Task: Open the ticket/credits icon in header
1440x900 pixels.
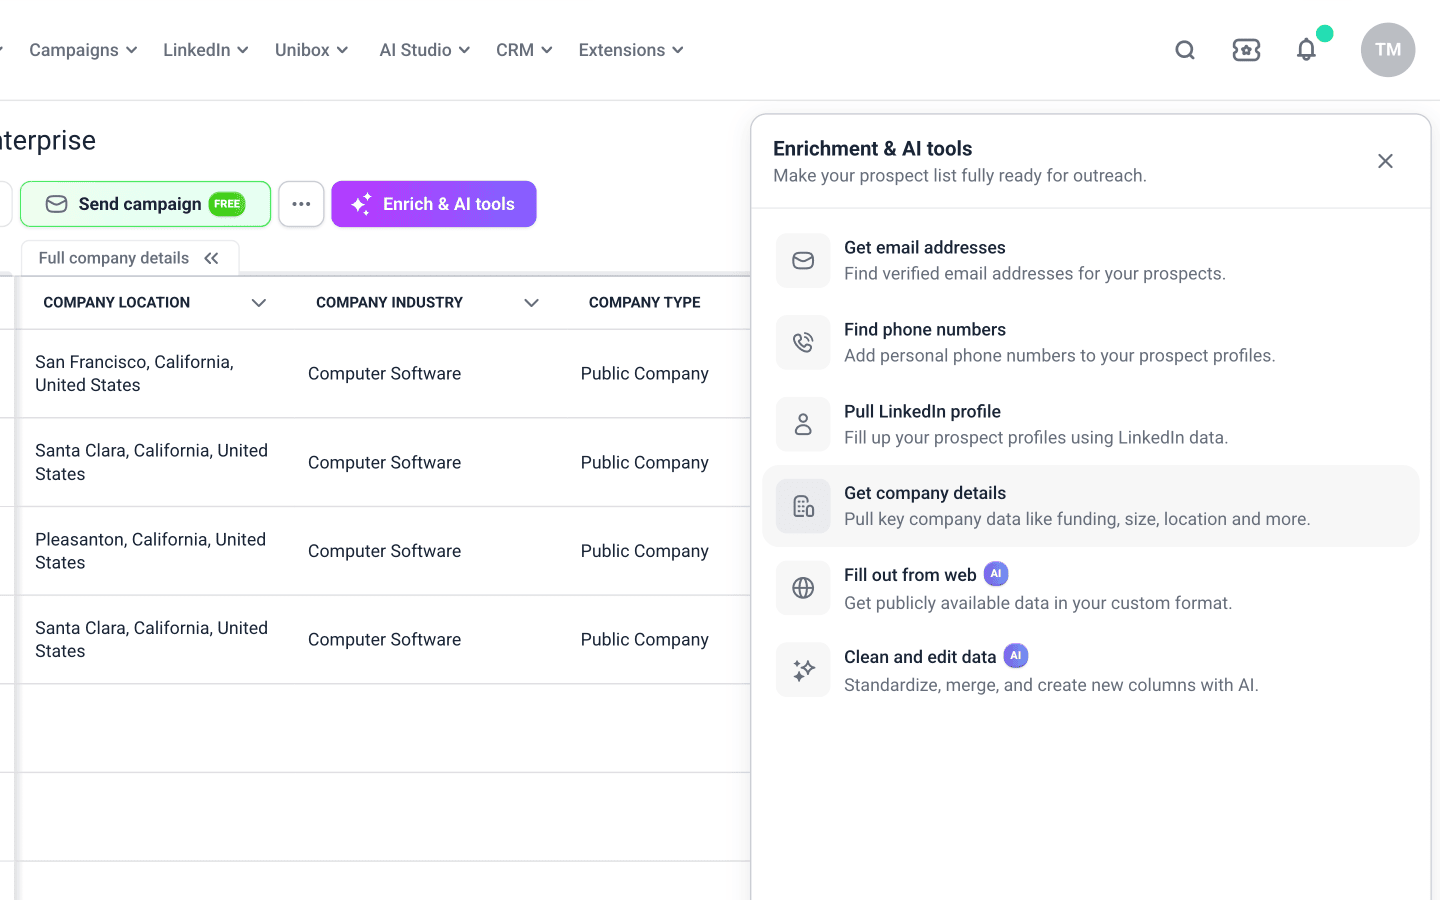Action: pyautogui.click(x=1246, y=50)
